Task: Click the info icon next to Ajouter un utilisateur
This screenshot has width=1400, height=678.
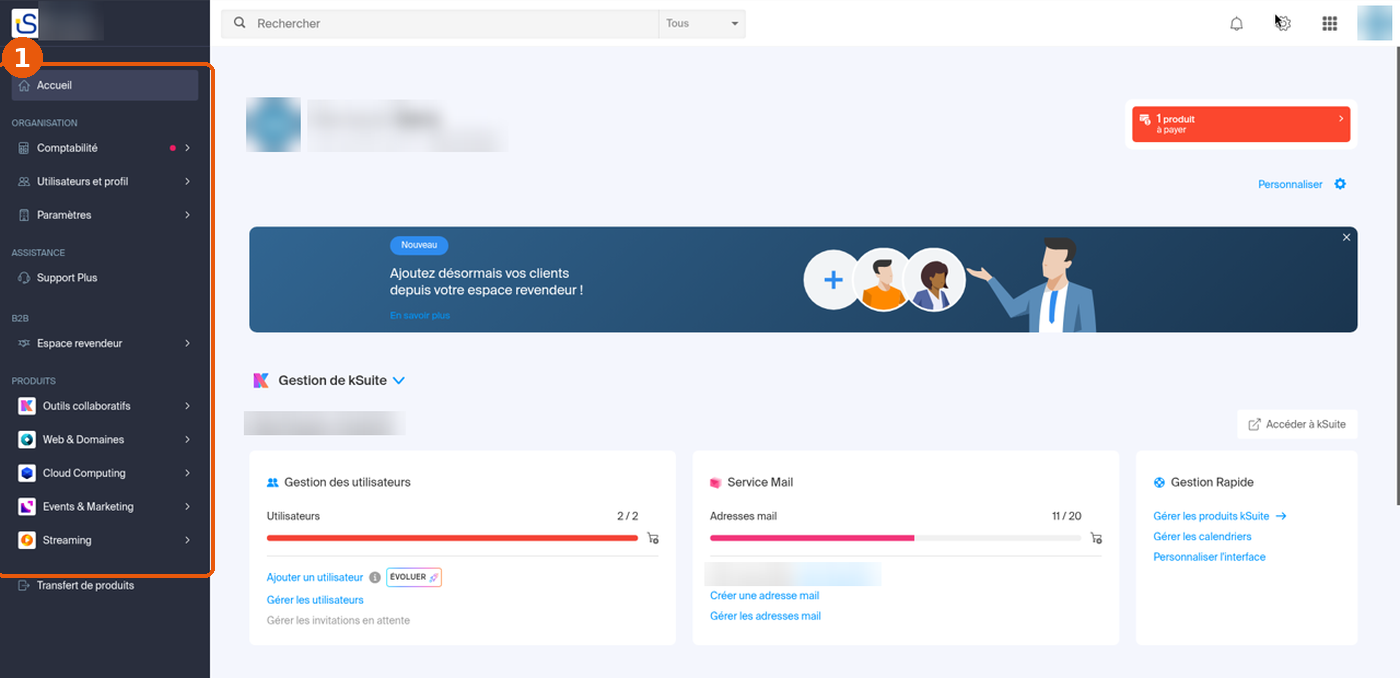Action: click(375, 577)
